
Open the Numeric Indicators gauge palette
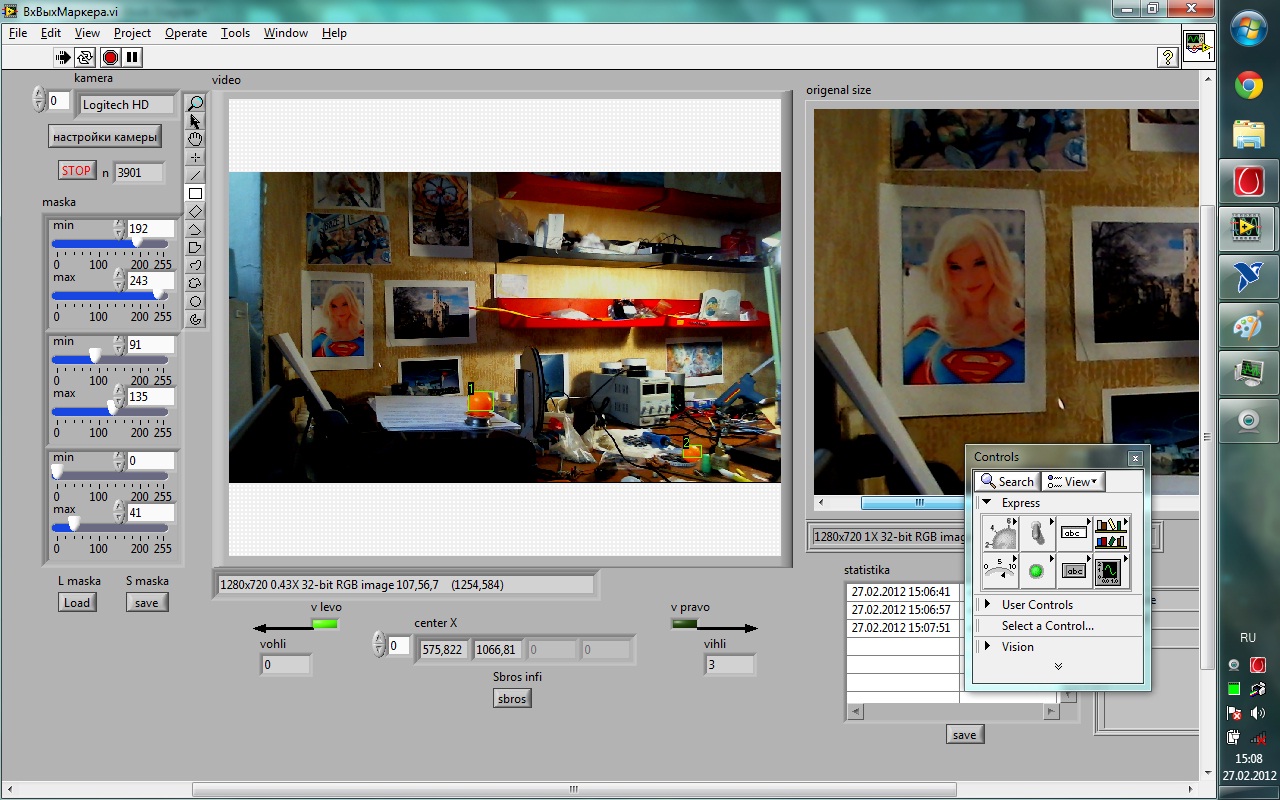pos(1000,571)
